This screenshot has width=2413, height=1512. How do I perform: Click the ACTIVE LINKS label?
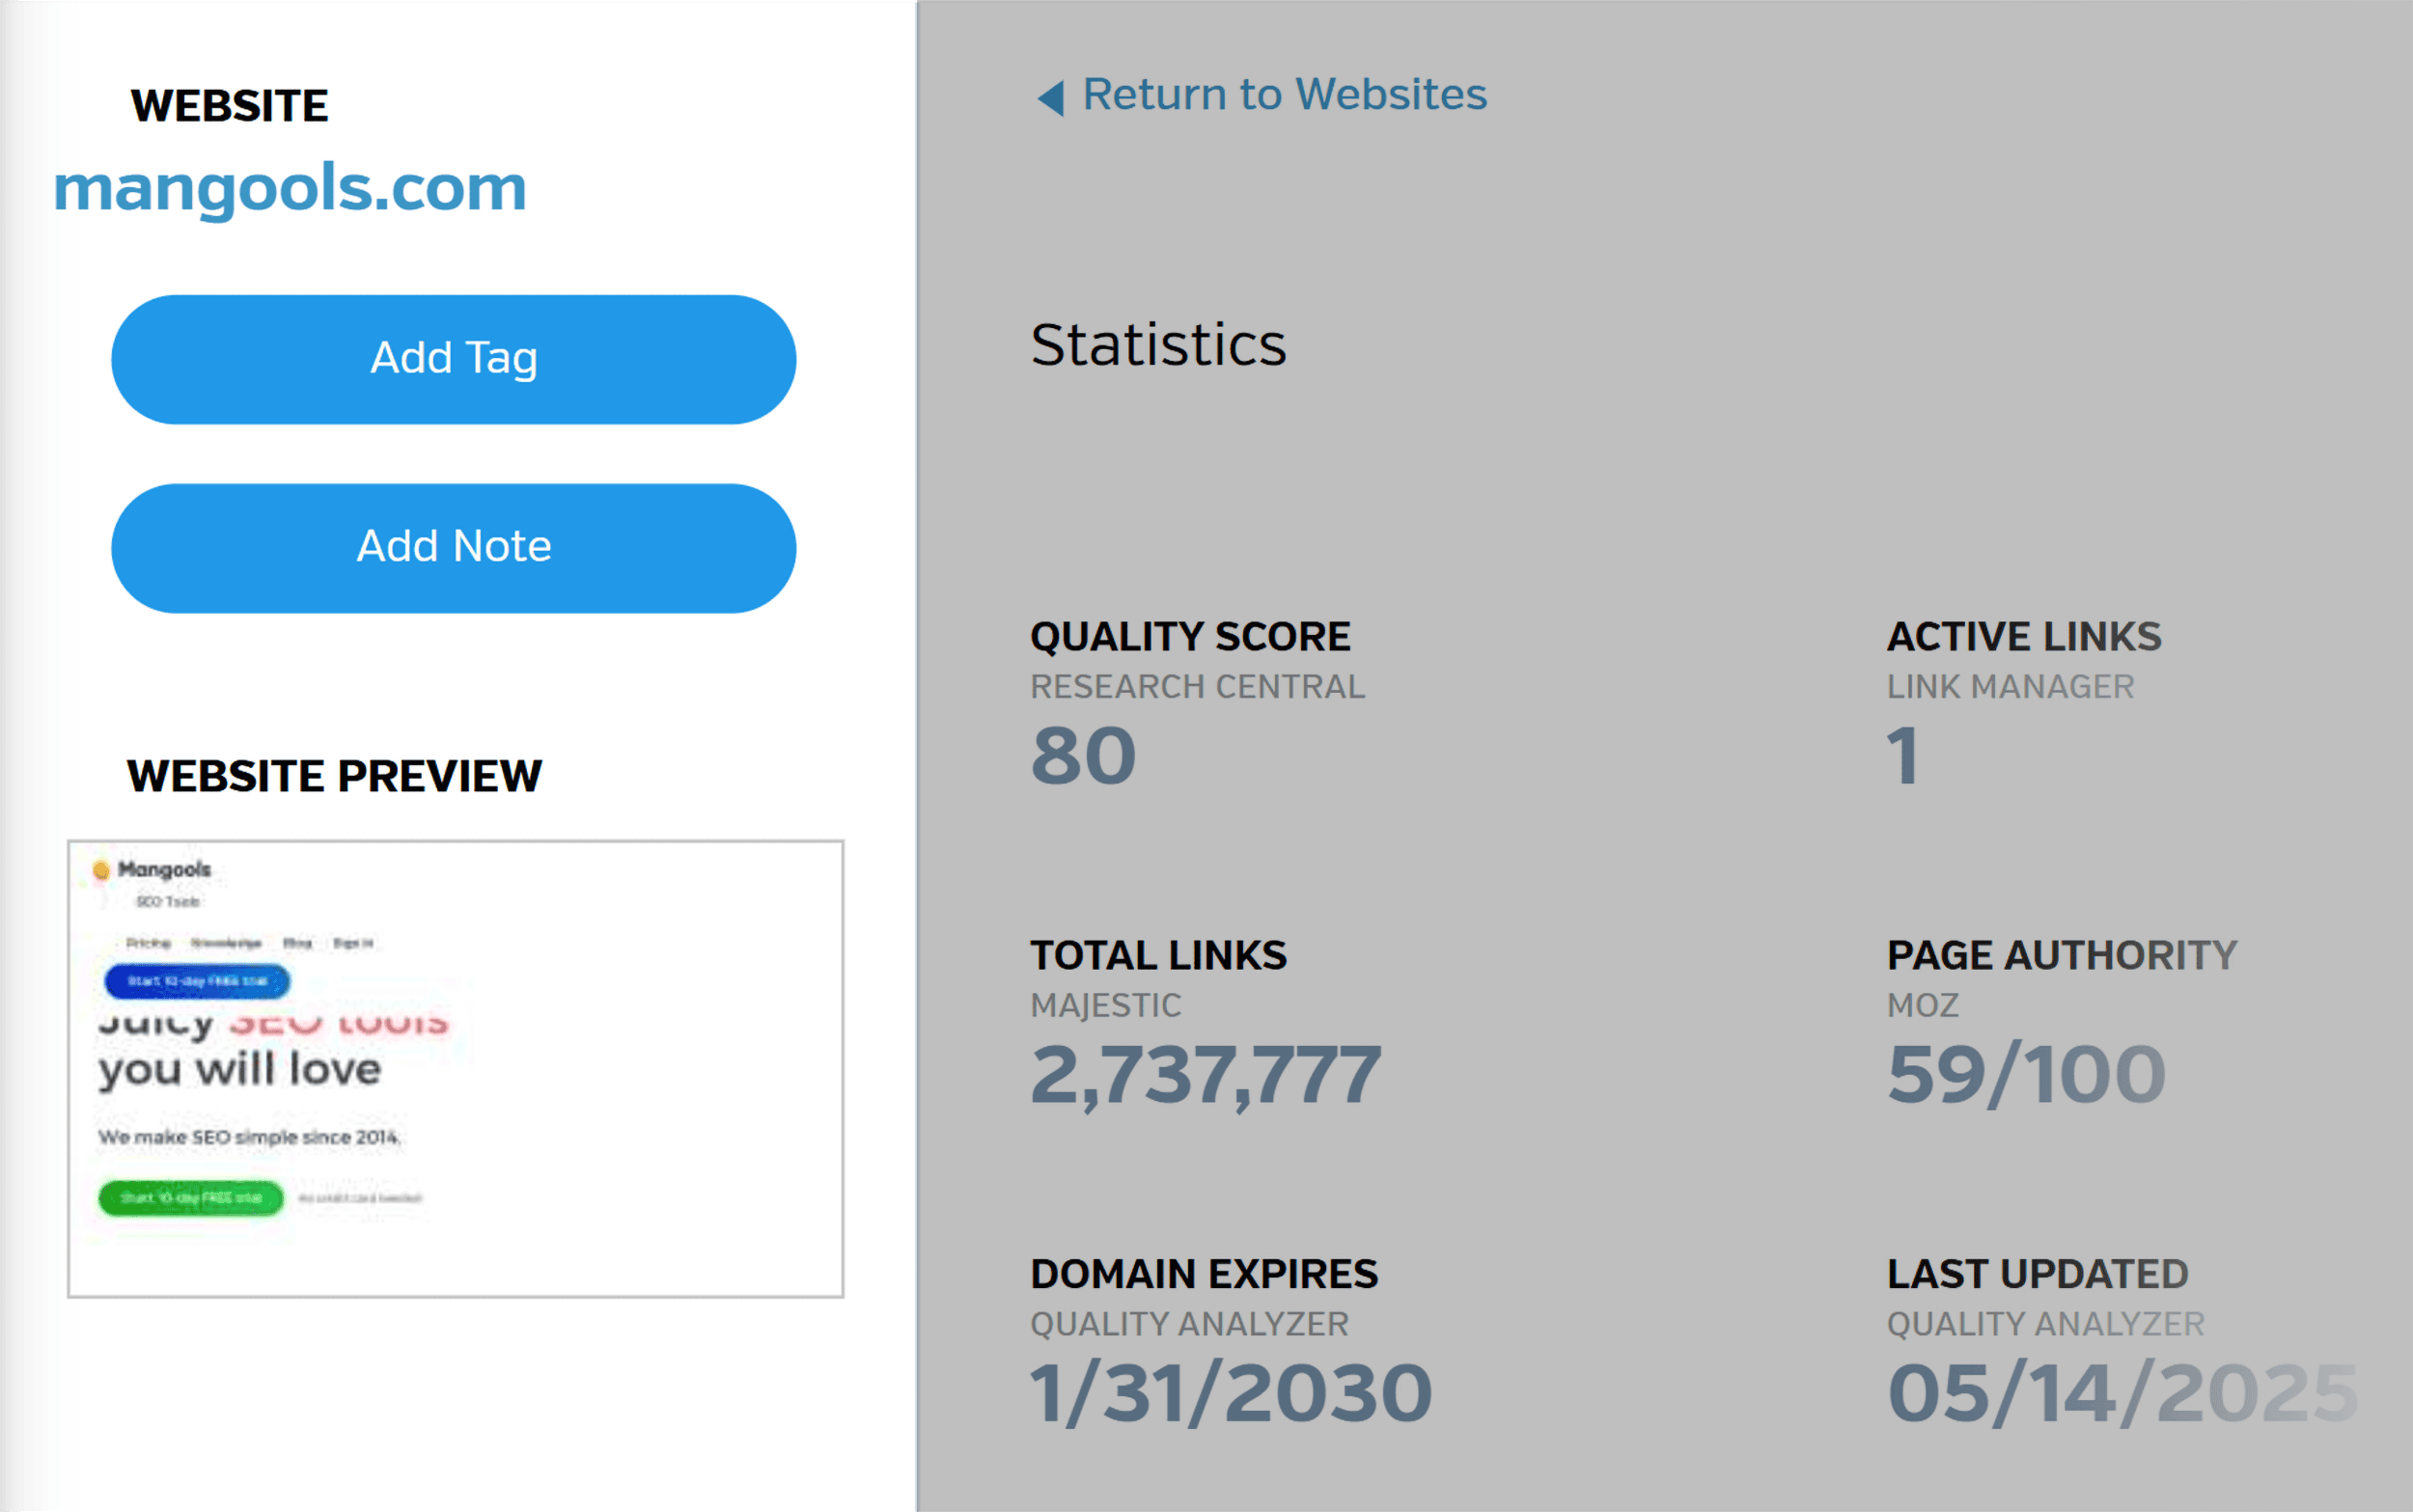[2024, 637]
